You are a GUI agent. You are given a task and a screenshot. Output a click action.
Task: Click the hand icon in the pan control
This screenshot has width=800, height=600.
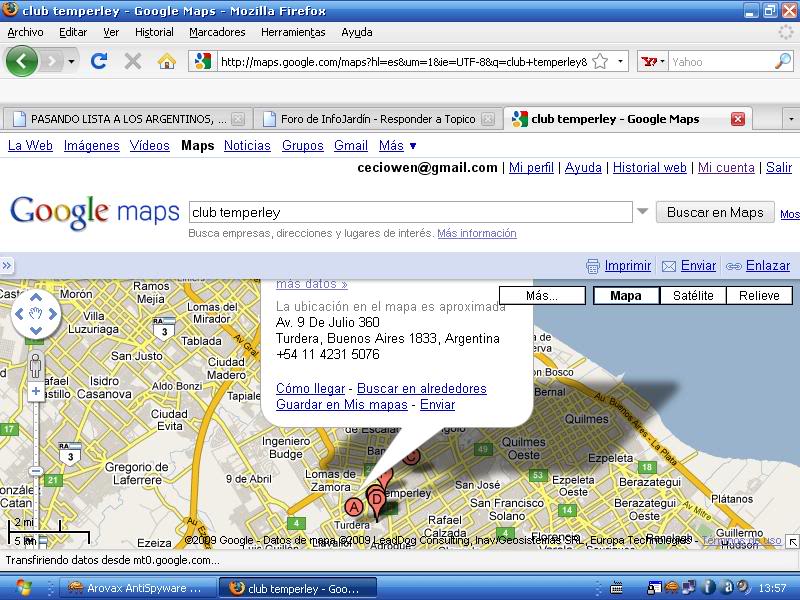(x=36, y=313)
